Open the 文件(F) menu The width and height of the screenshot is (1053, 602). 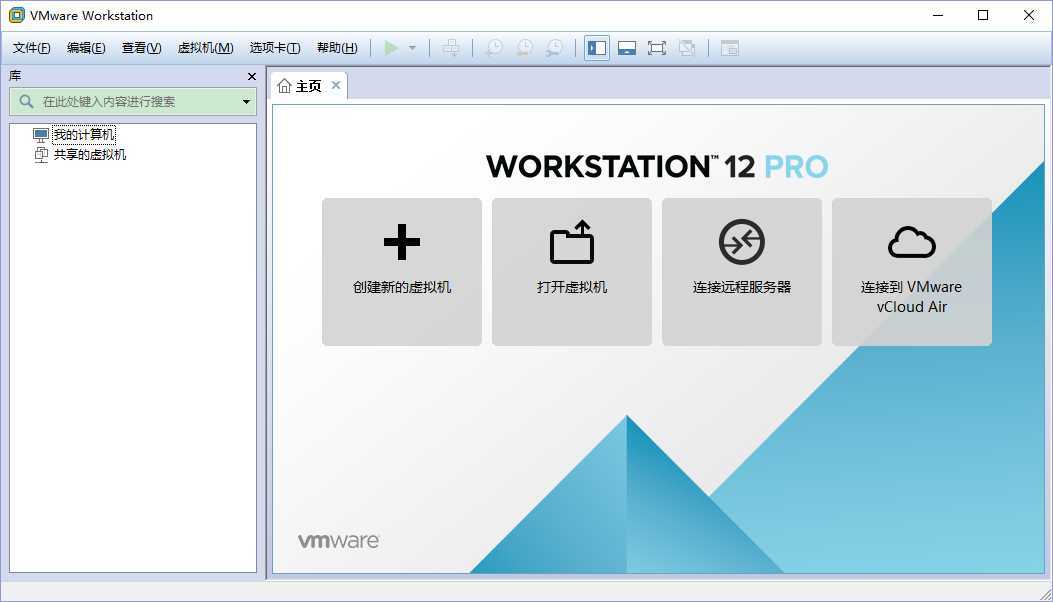coord(32,48)
